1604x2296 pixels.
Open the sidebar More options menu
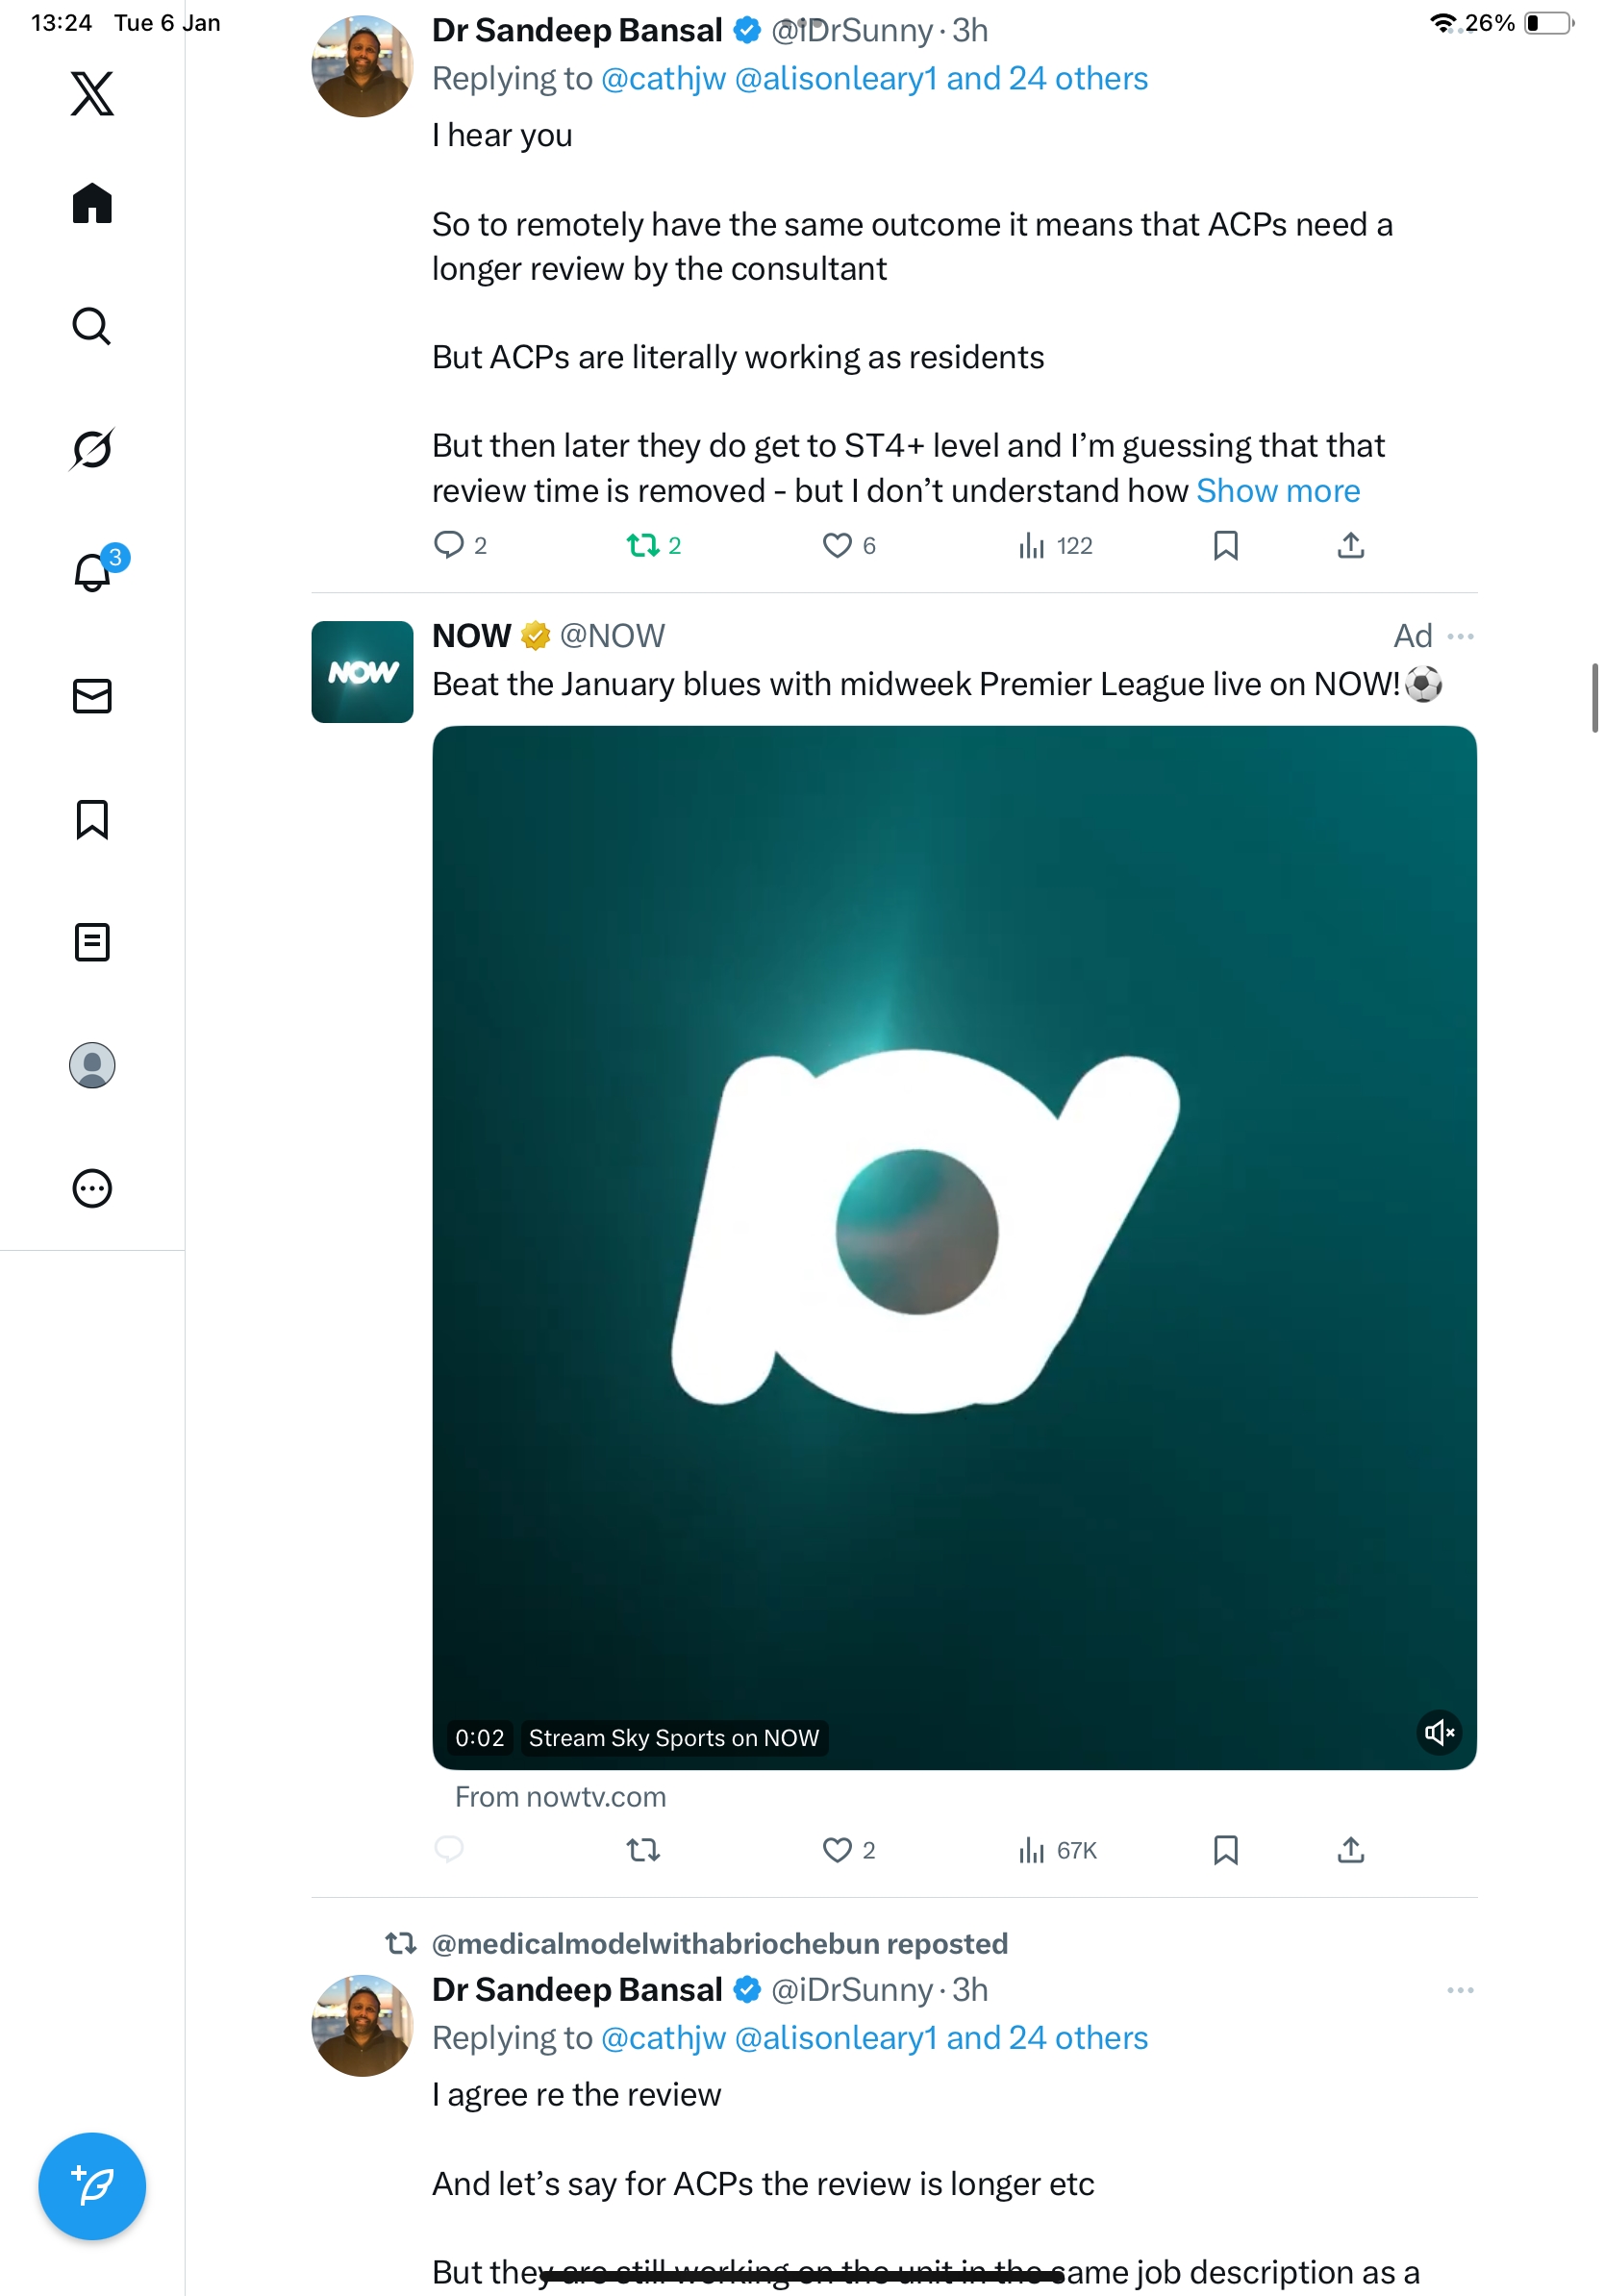(92, 1188)
